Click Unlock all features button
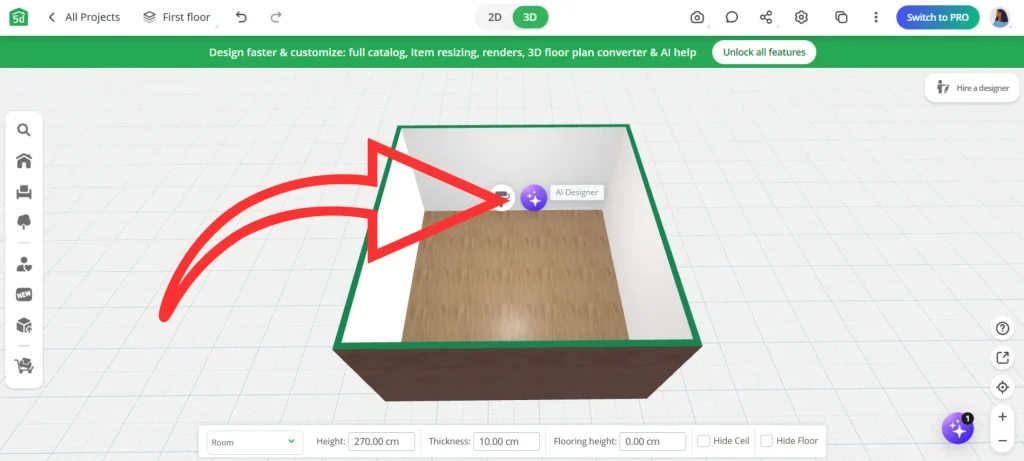The width and height of the screenshot is (1024, 461). pos(763,52)
